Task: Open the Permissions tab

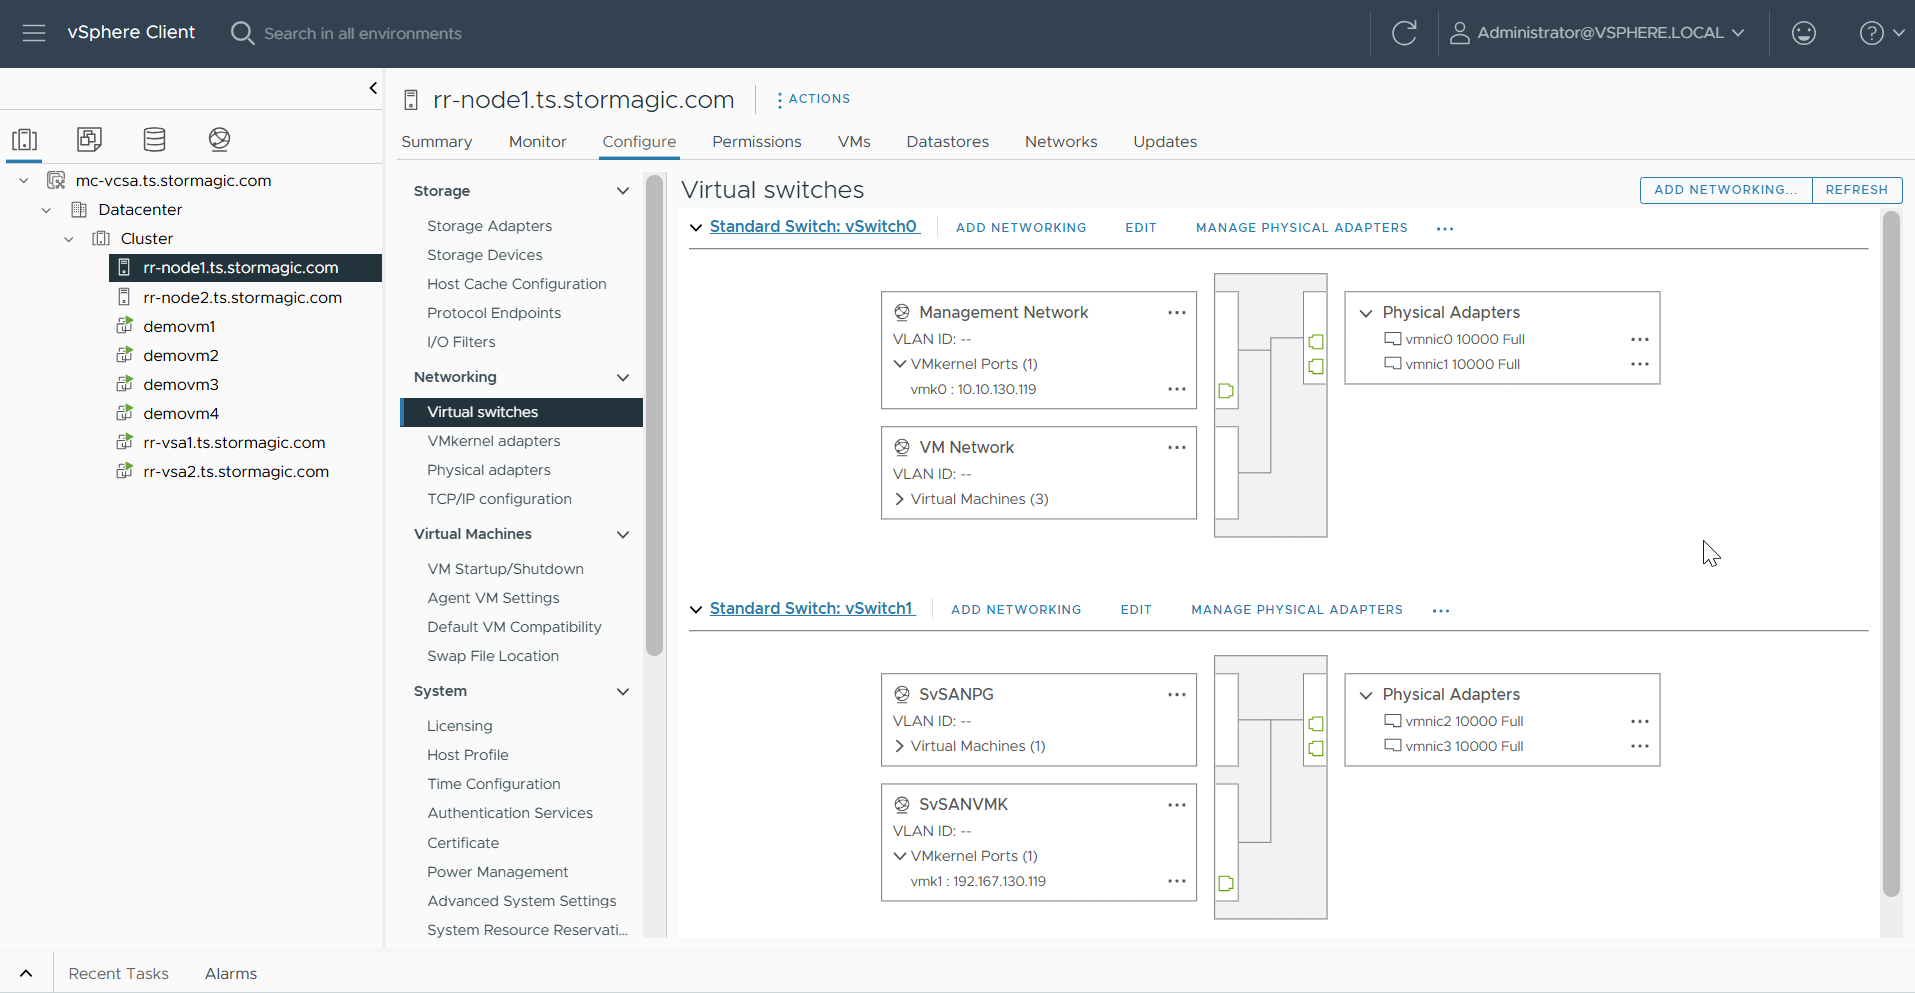Action: pyautogui.click(x=757, y=142)
